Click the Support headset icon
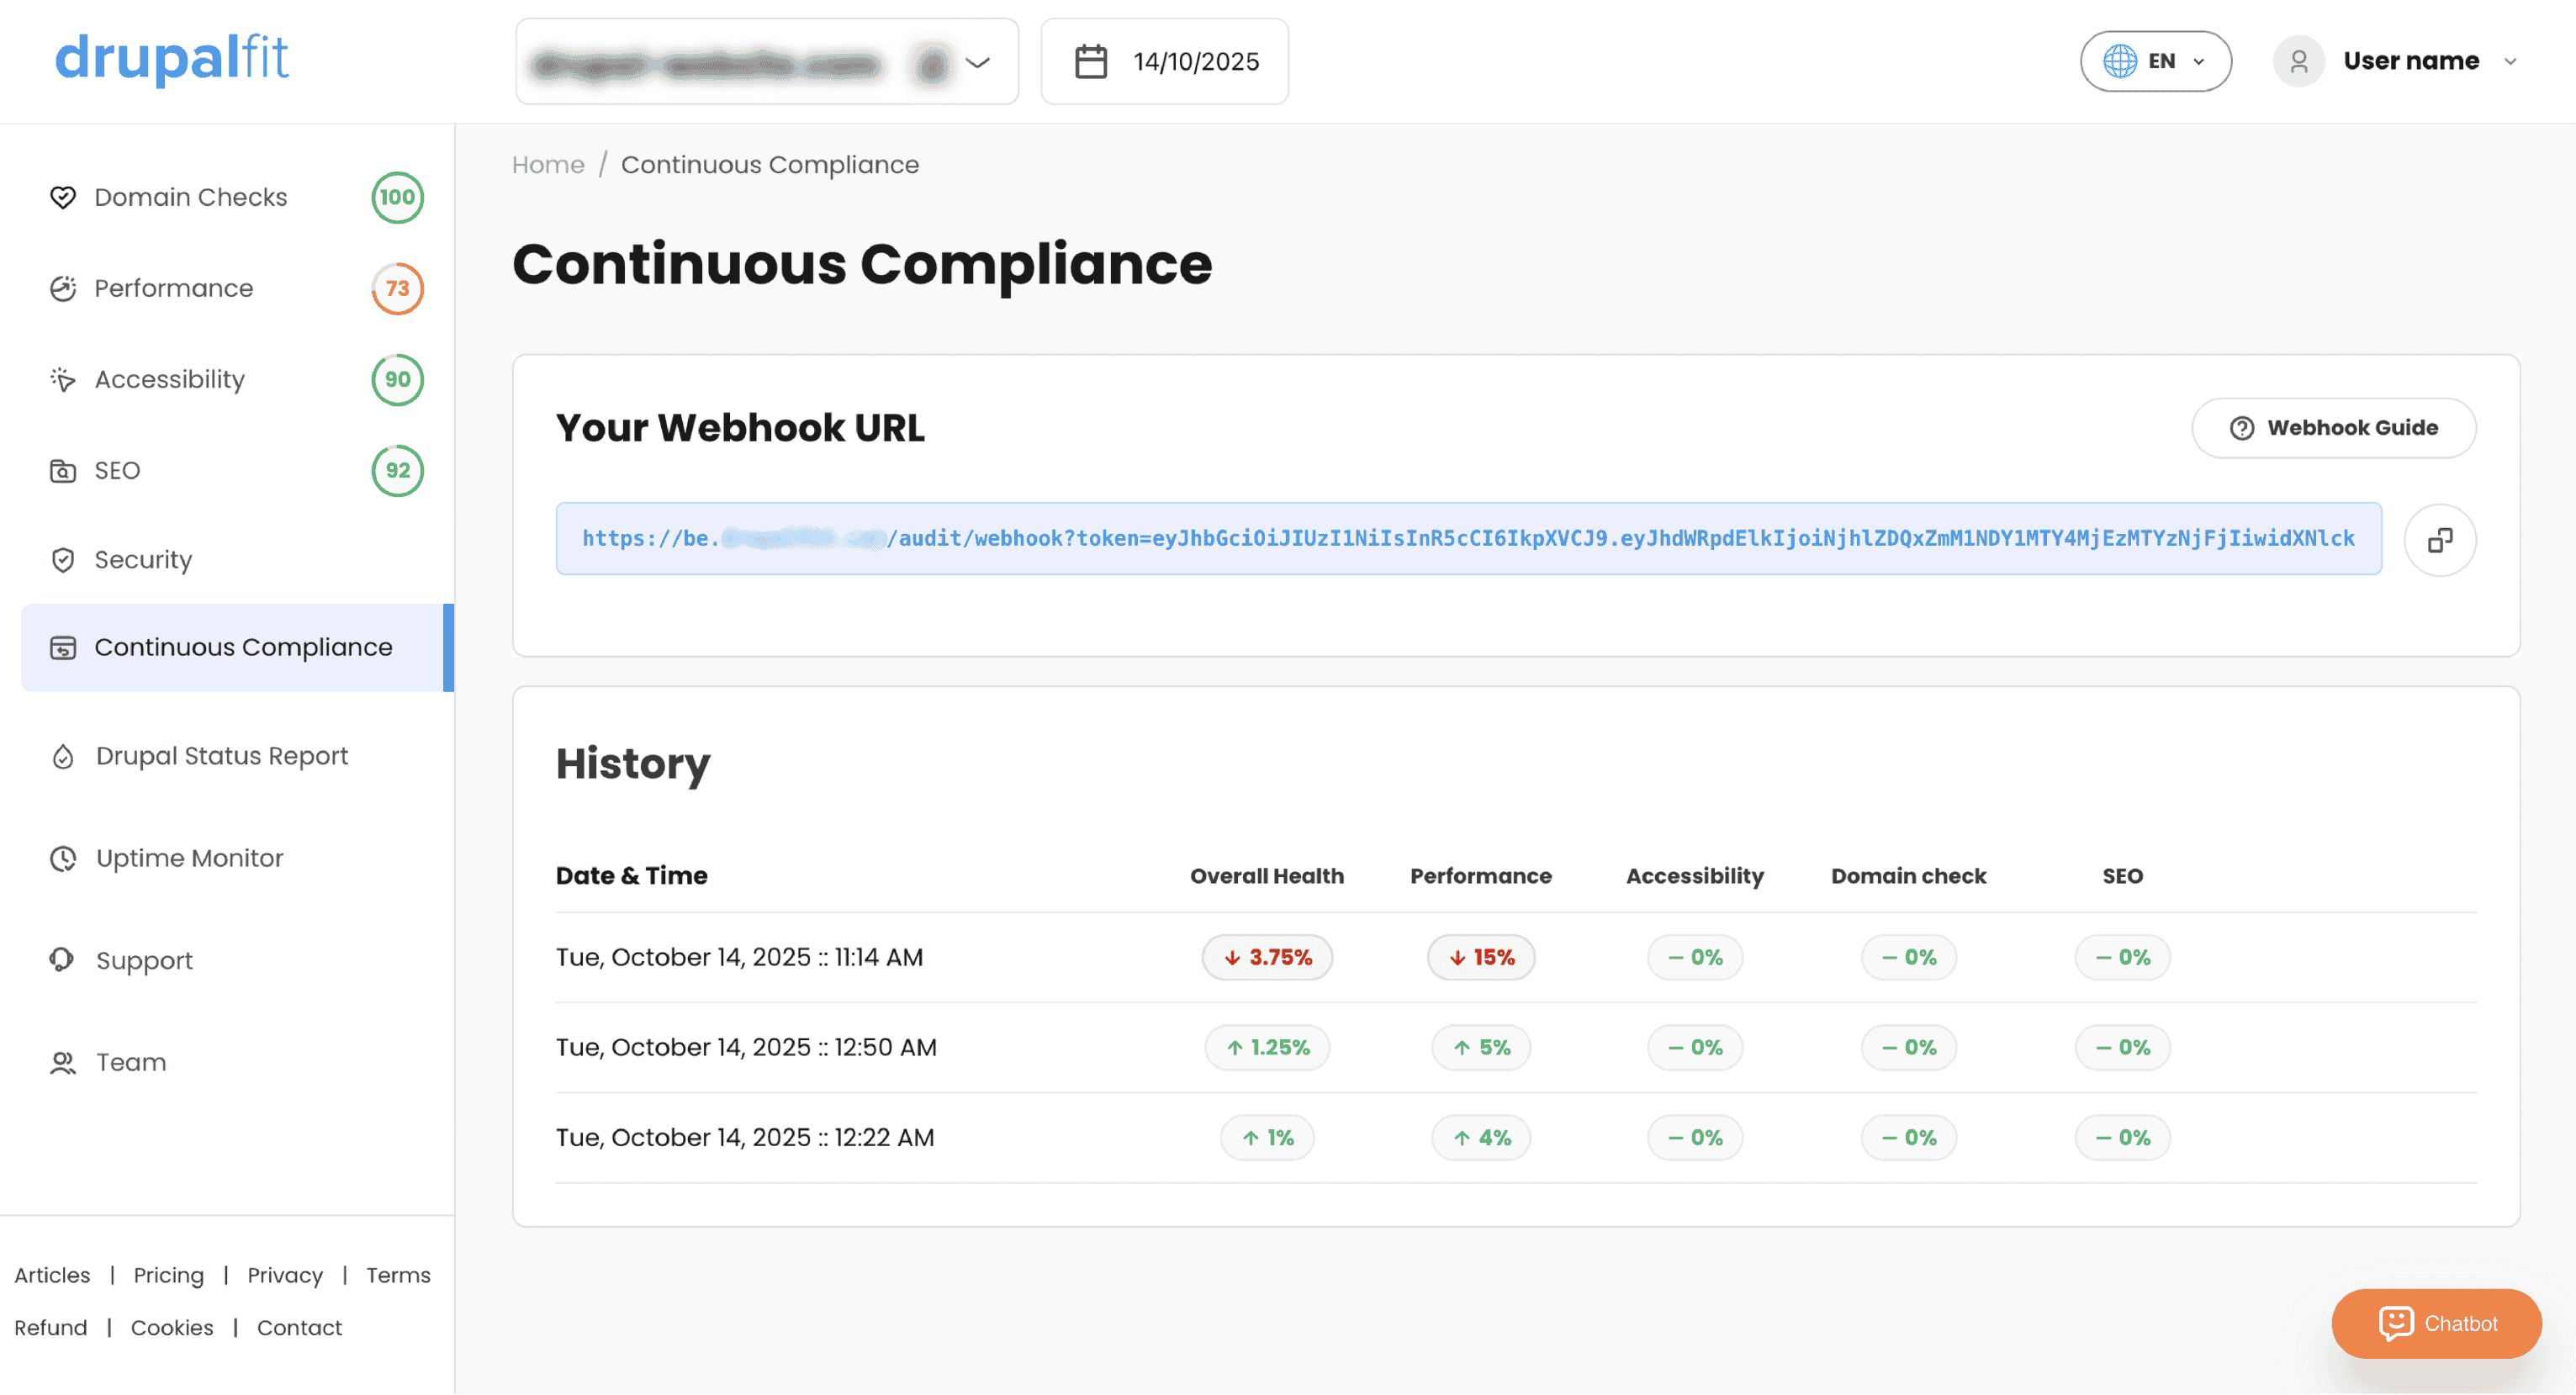 63,960
